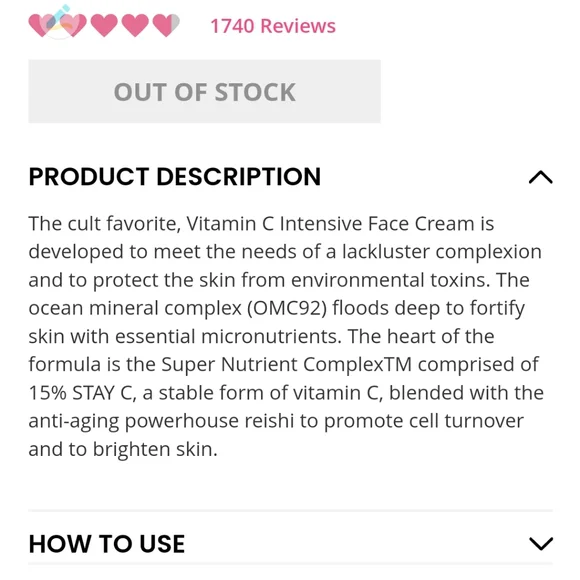Open the HOW TO USE section heading
580x580 pixels.
point(107,544)
